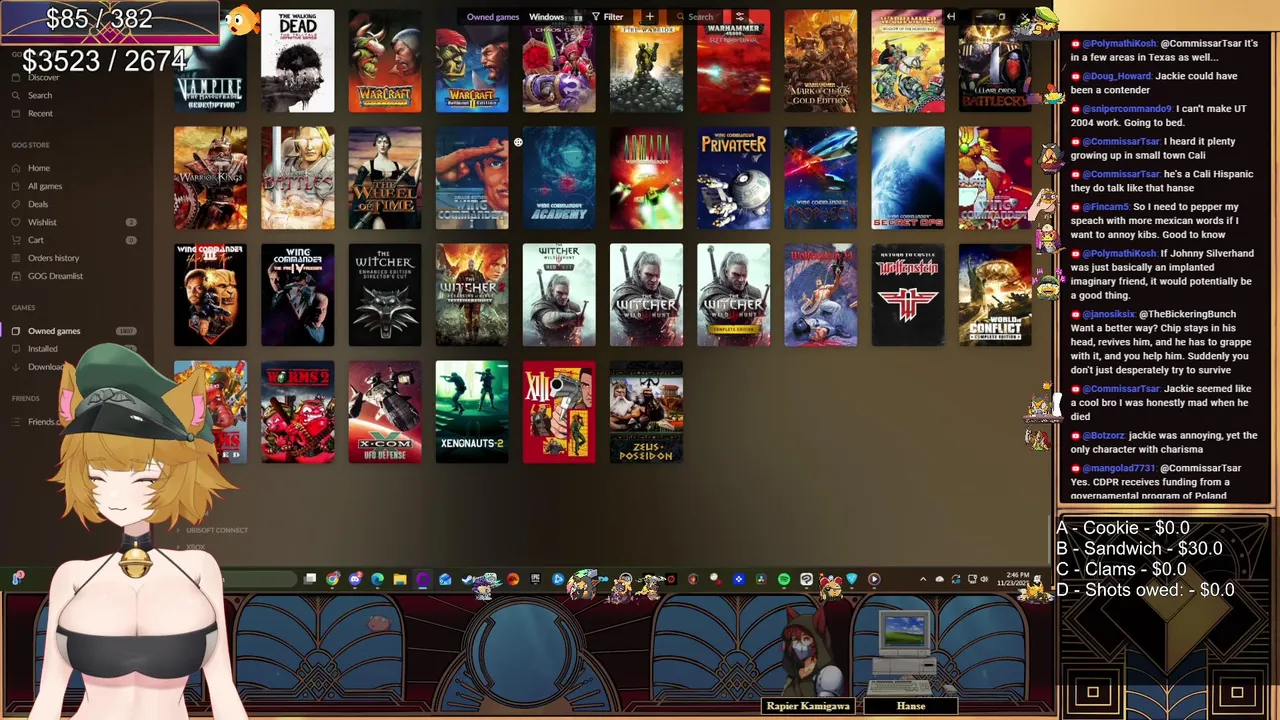The image size is (1280, 720).
Task: Open The Wheel of Time tile
Action: pos(385,178)
